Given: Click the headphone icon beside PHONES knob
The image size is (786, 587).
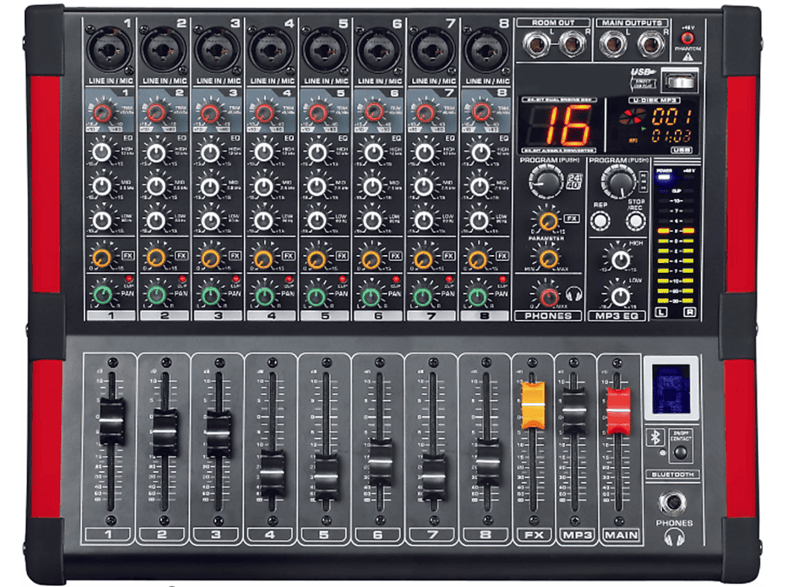Looking at the screenshot, I should 574,294.
